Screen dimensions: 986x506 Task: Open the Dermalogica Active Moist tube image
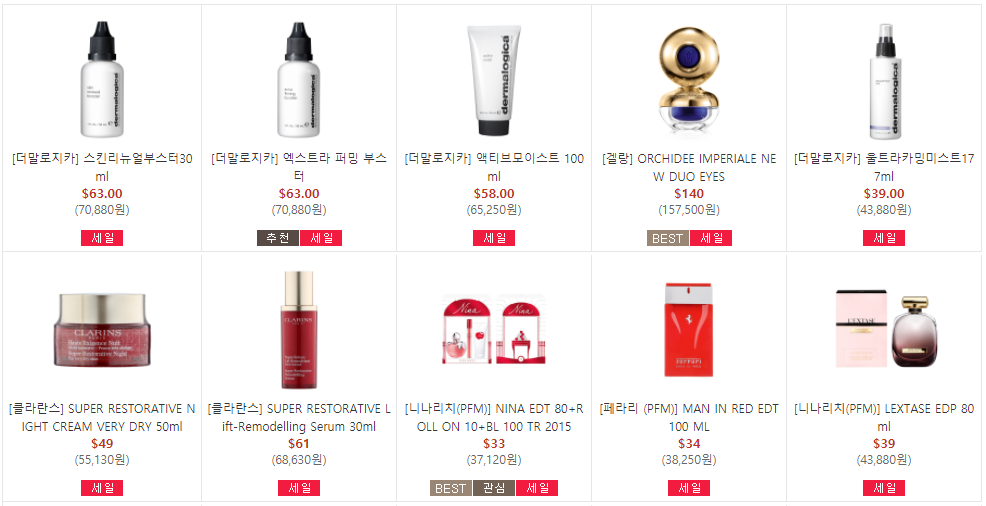click(494, 79)
